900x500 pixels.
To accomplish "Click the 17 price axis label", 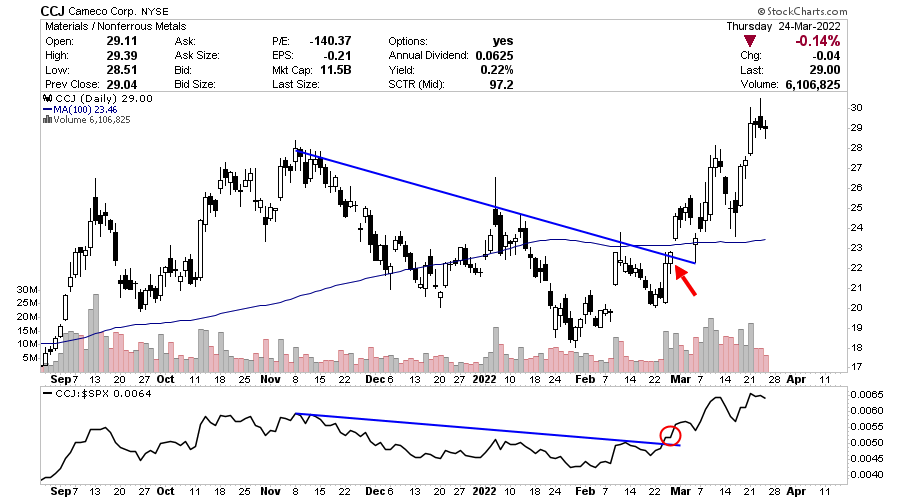I will (856, 367).
